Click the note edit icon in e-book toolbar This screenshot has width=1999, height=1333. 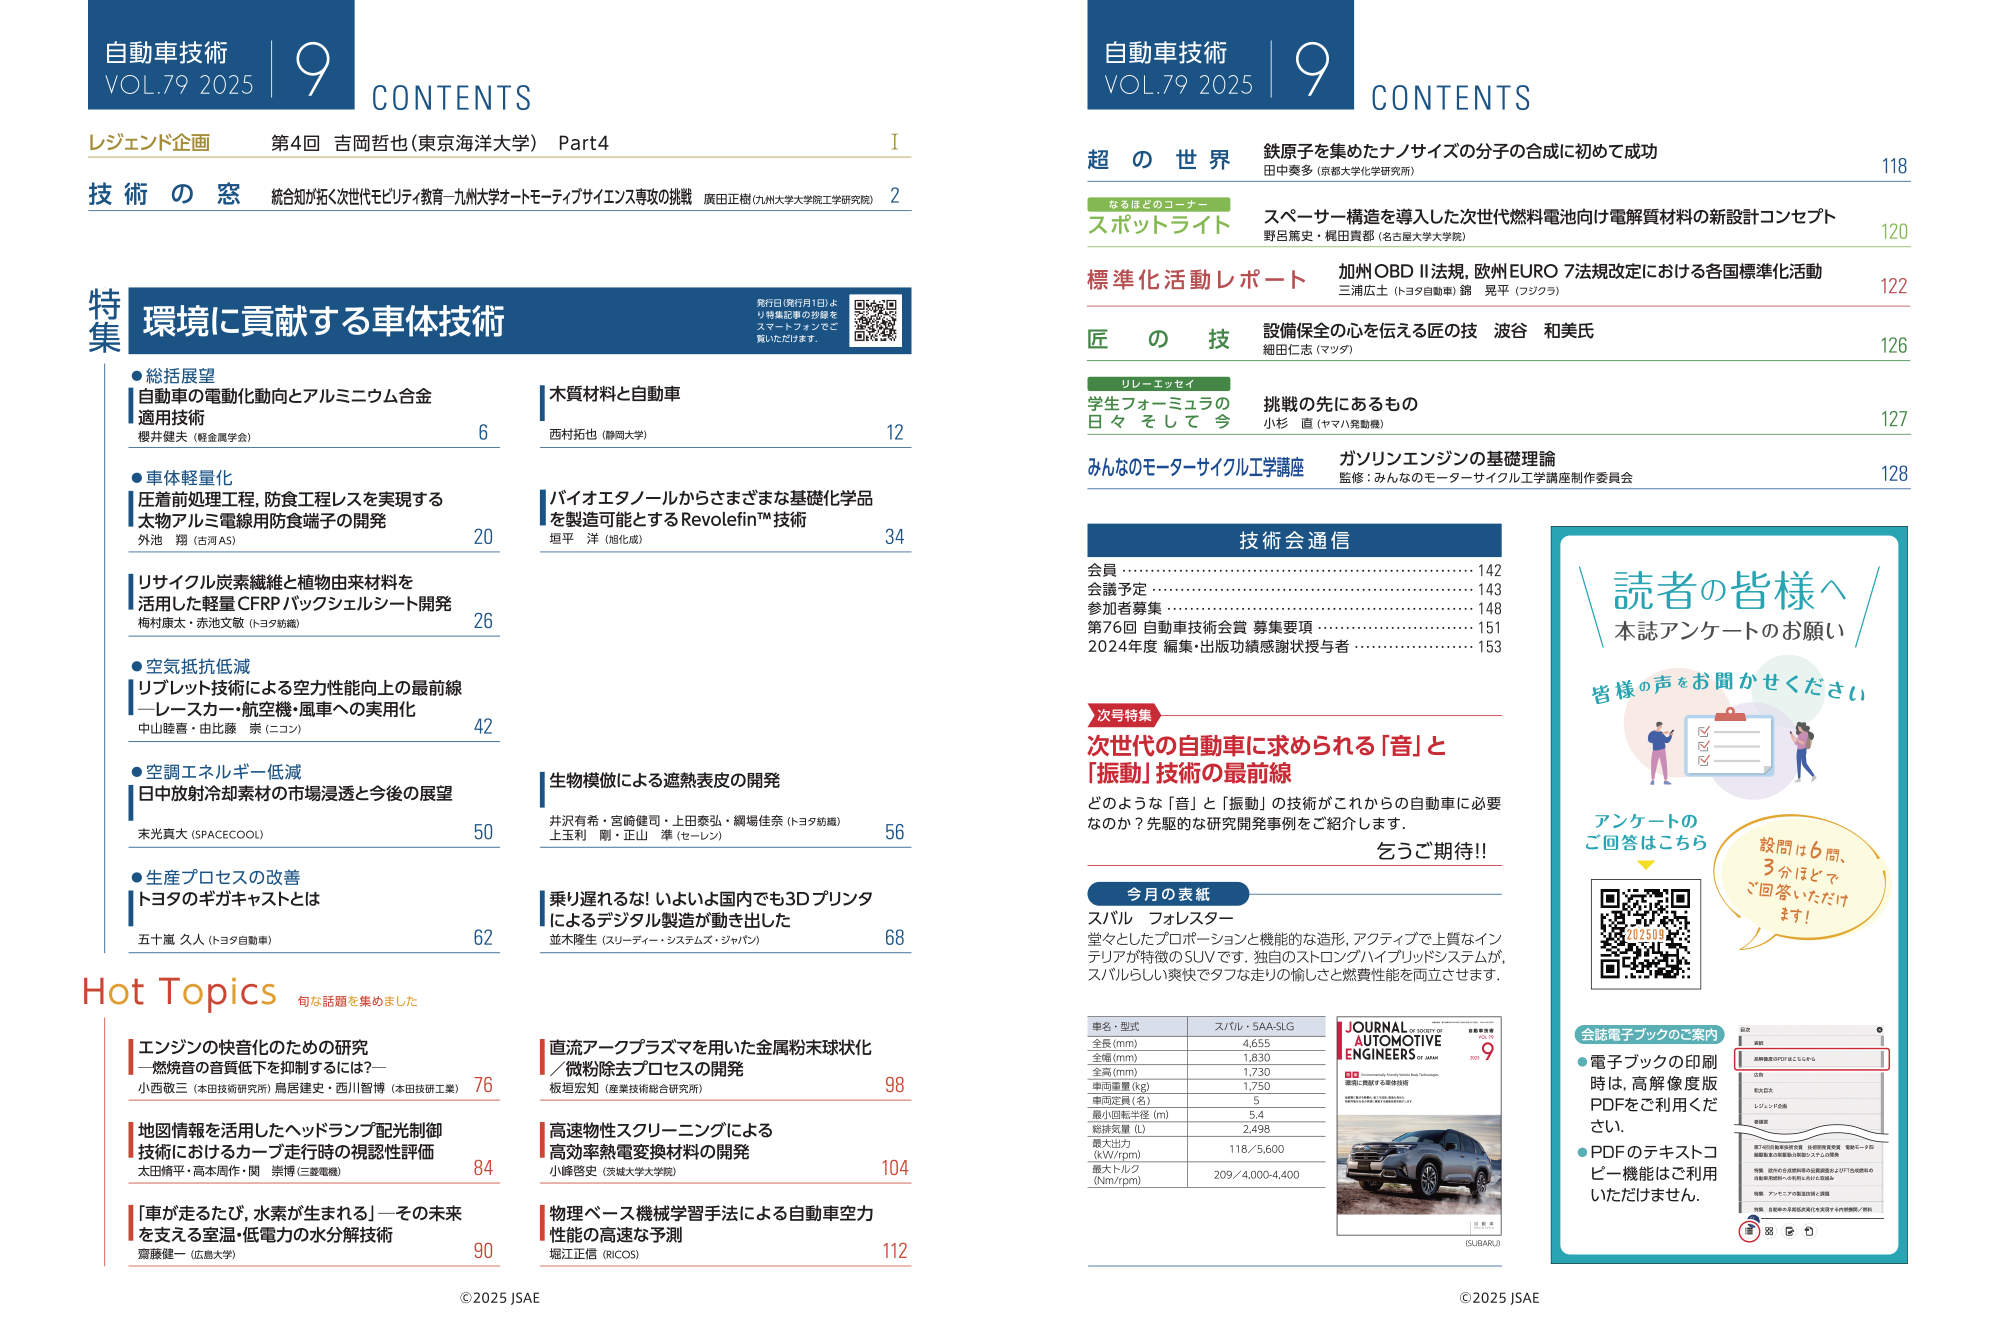[1789, 1231]
